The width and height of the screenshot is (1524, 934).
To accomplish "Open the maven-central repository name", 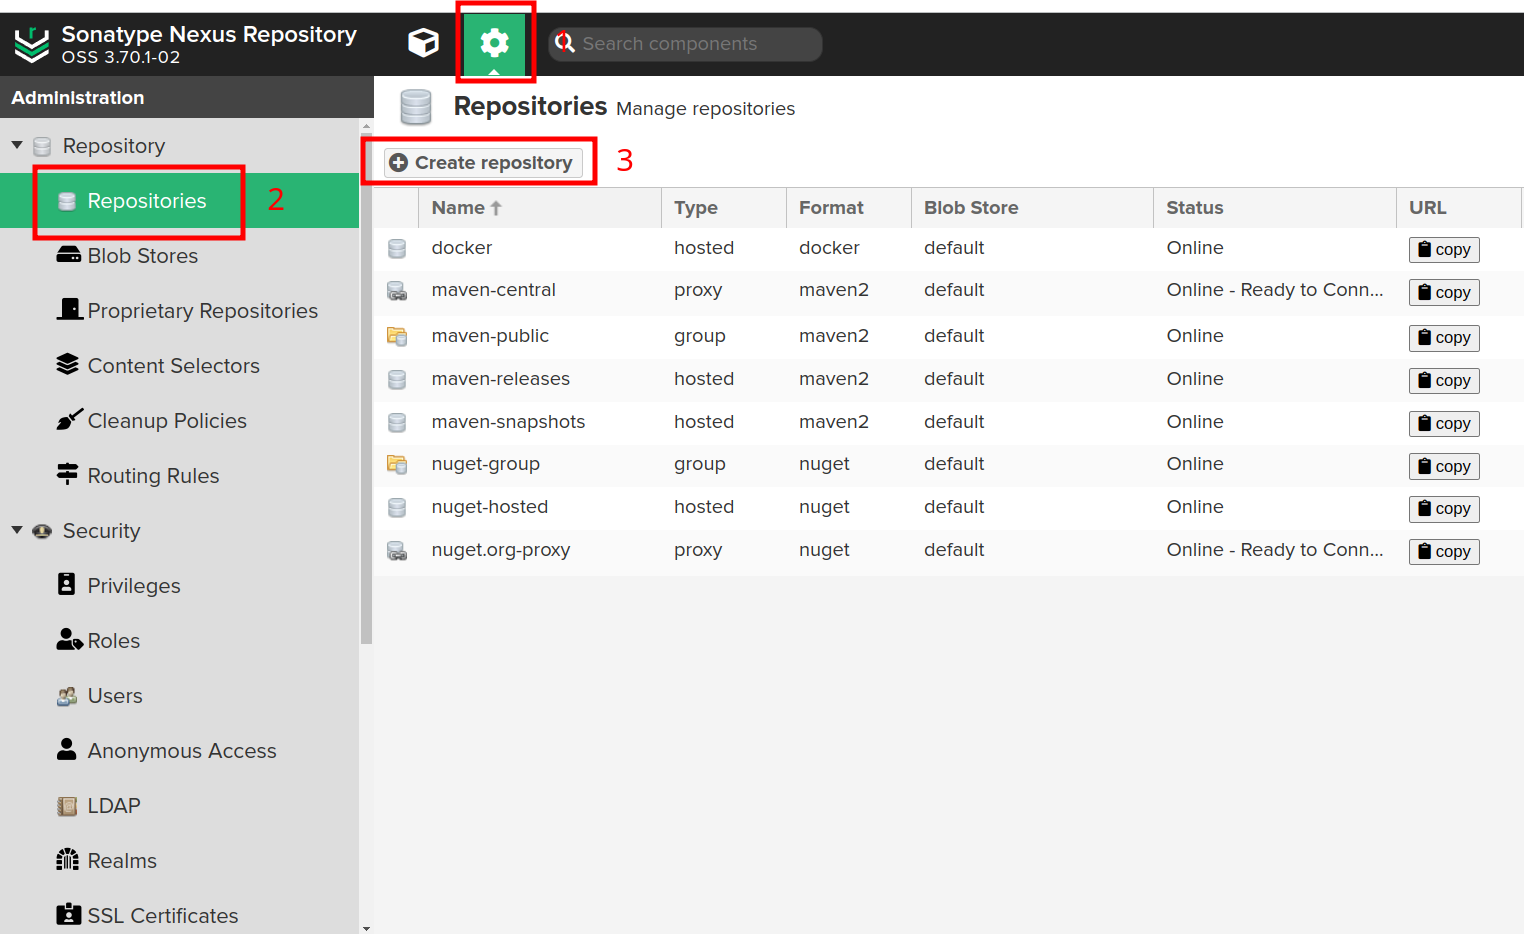I will tap(493, 290).
